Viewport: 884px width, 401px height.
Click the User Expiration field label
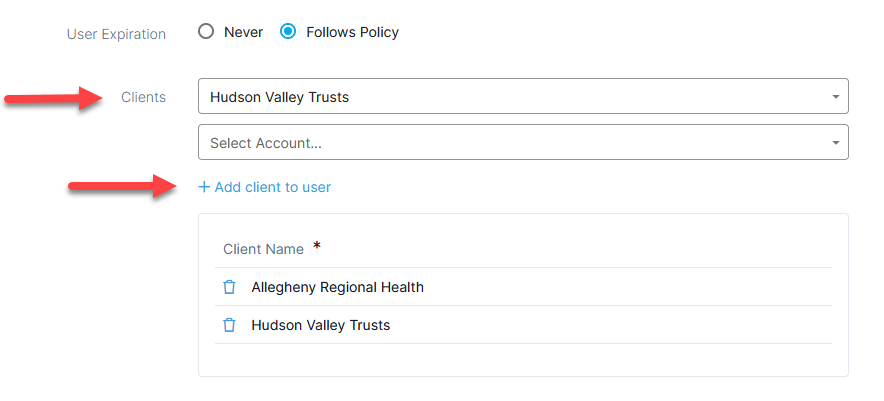pyautogui.click(x=116, y=34)
